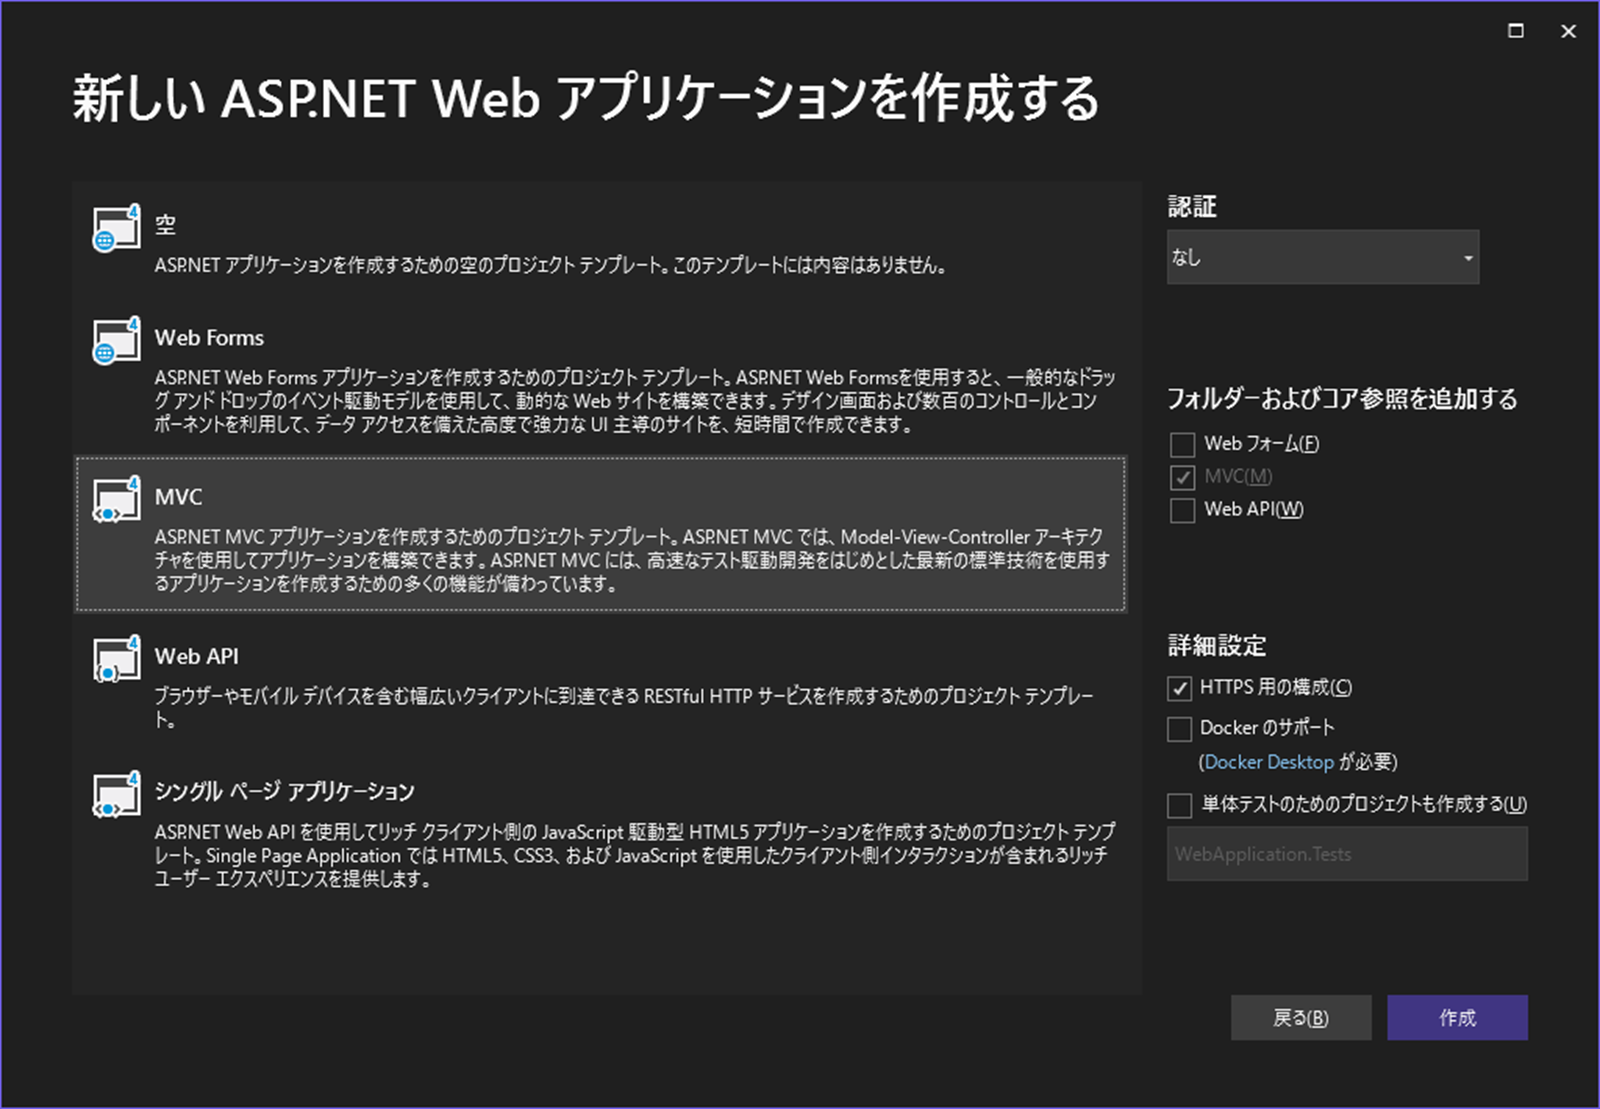Open the 認証 dropdown showing なし
The height and width of the screenshot is (1109, 1600).
click(x=1322, y=257)
